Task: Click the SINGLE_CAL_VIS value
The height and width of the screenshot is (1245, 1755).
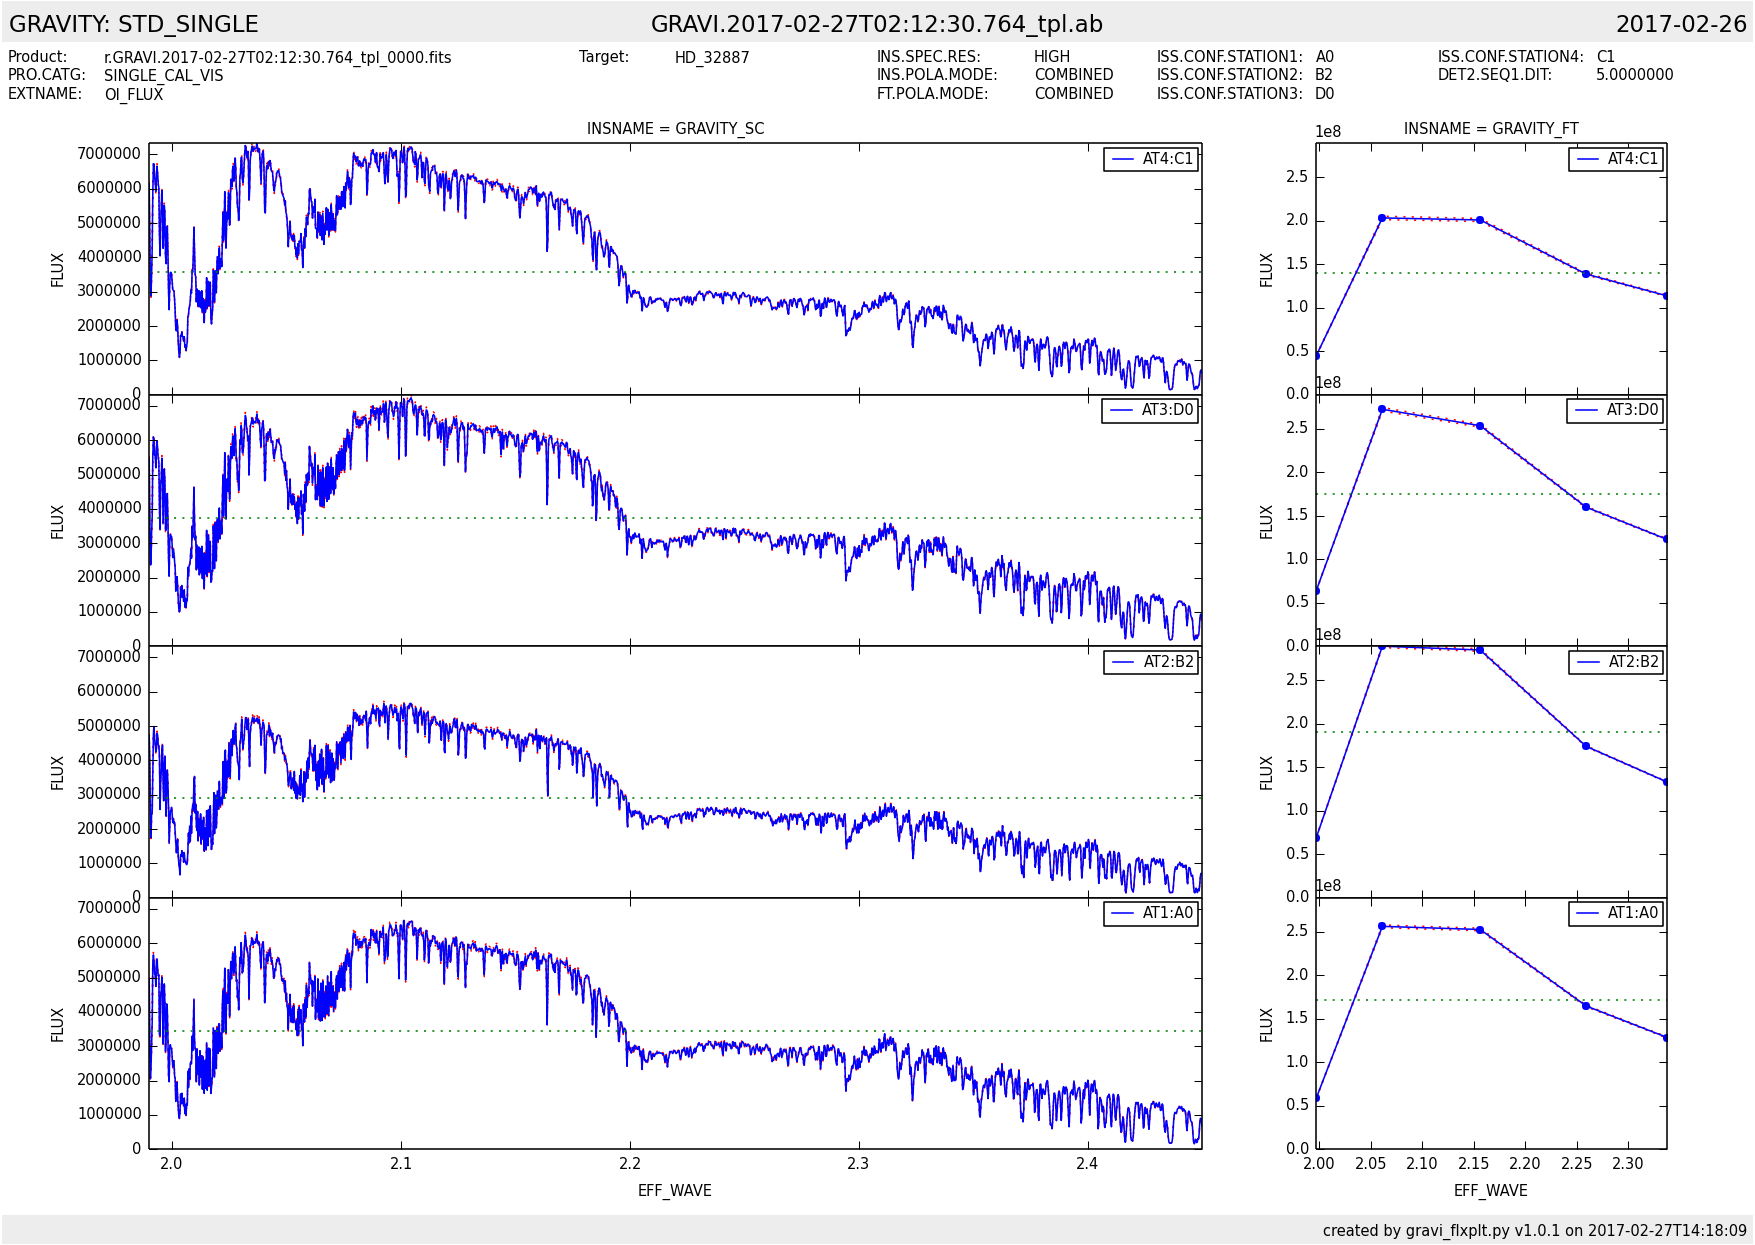Action: pos(164,76)
